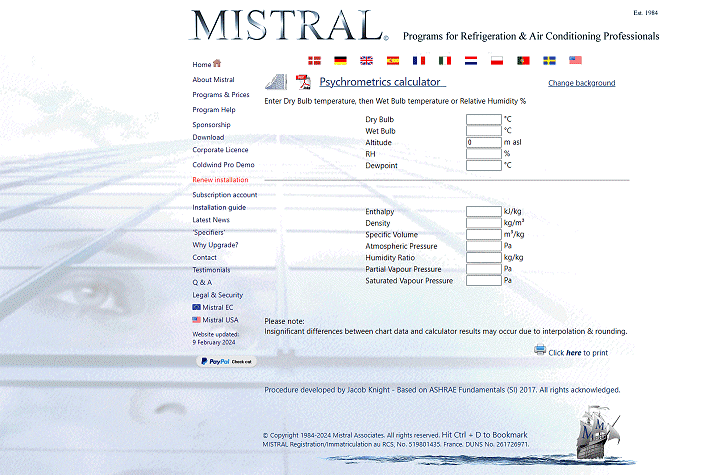Click the printer icon to print

[x=540, y=351]
